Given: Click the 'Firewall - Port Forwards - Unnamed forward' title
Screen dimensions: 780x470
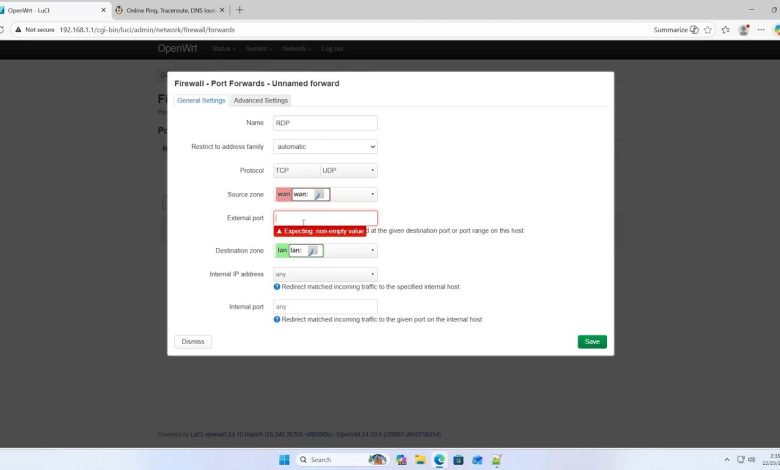Looking at the screenshot, I should point(257,84).
